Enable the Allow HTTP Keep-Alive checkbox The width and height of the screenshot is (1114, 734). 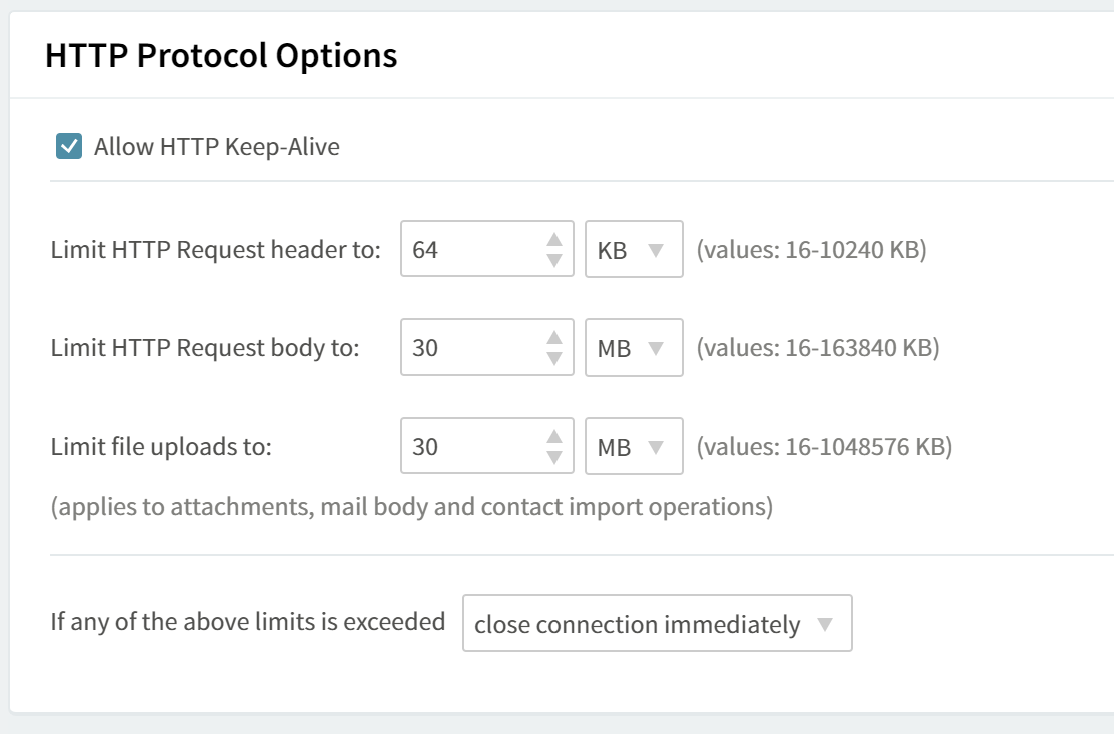click(68, 147)
